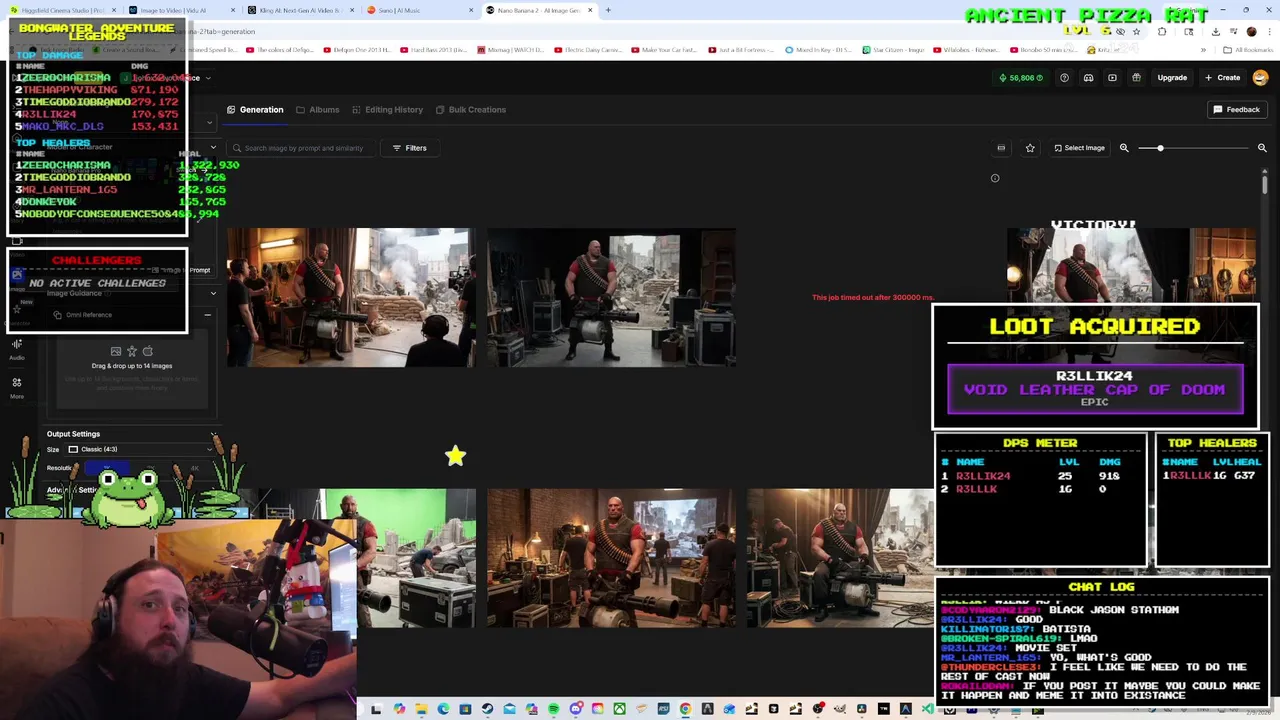The height and width of the screenshot is (720, 1280).
Task: Click the star favorites icon in drop zone
Action: click(132, 351)
